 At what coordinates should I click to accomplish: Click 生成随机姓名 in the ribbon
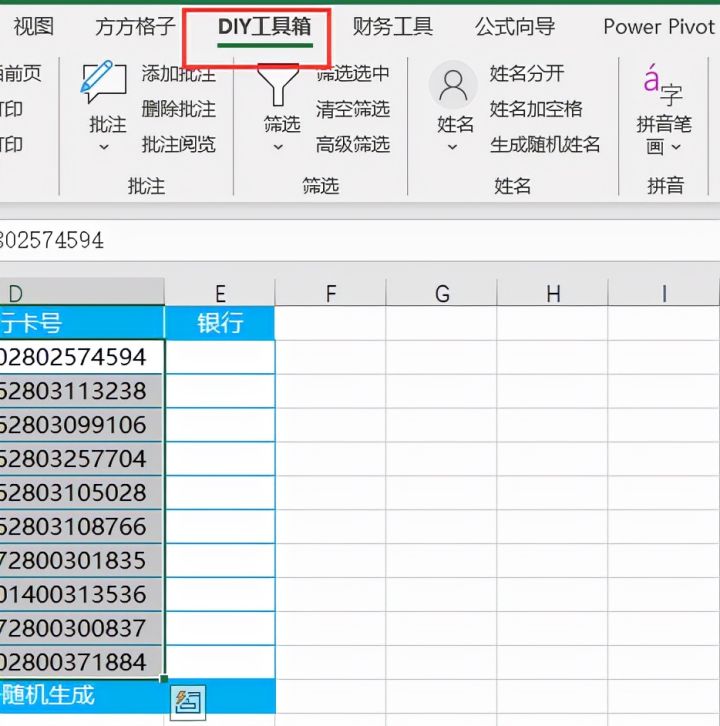(545, 144)
